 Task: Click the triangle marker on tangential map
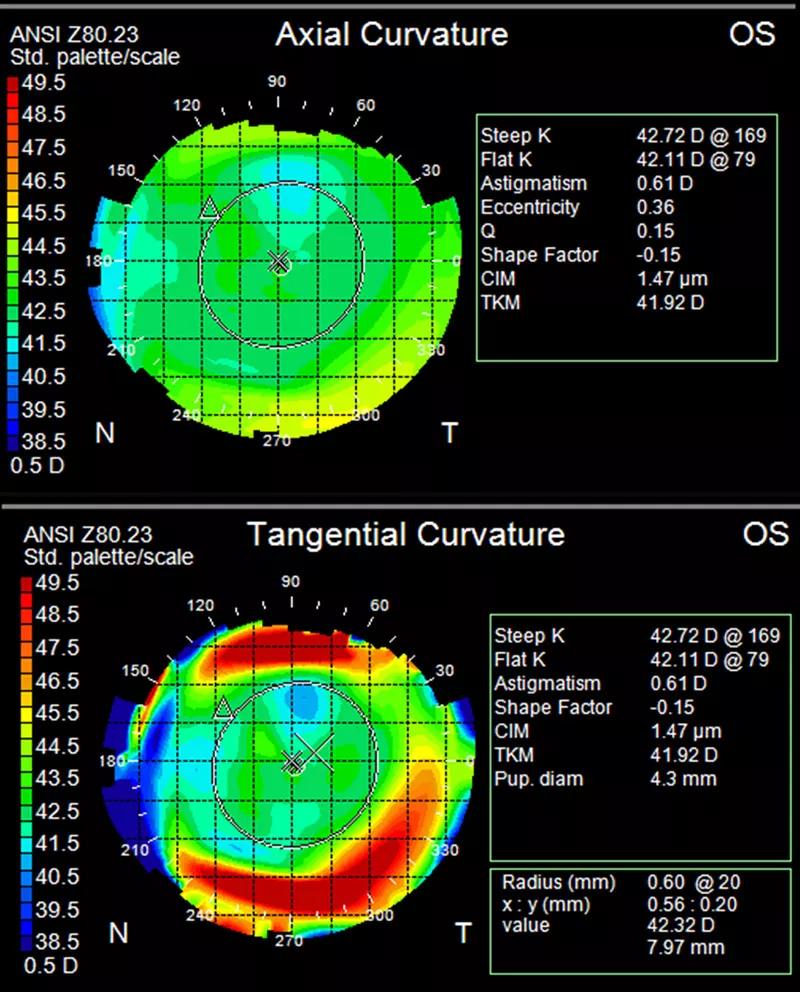[x=223, y=708]
